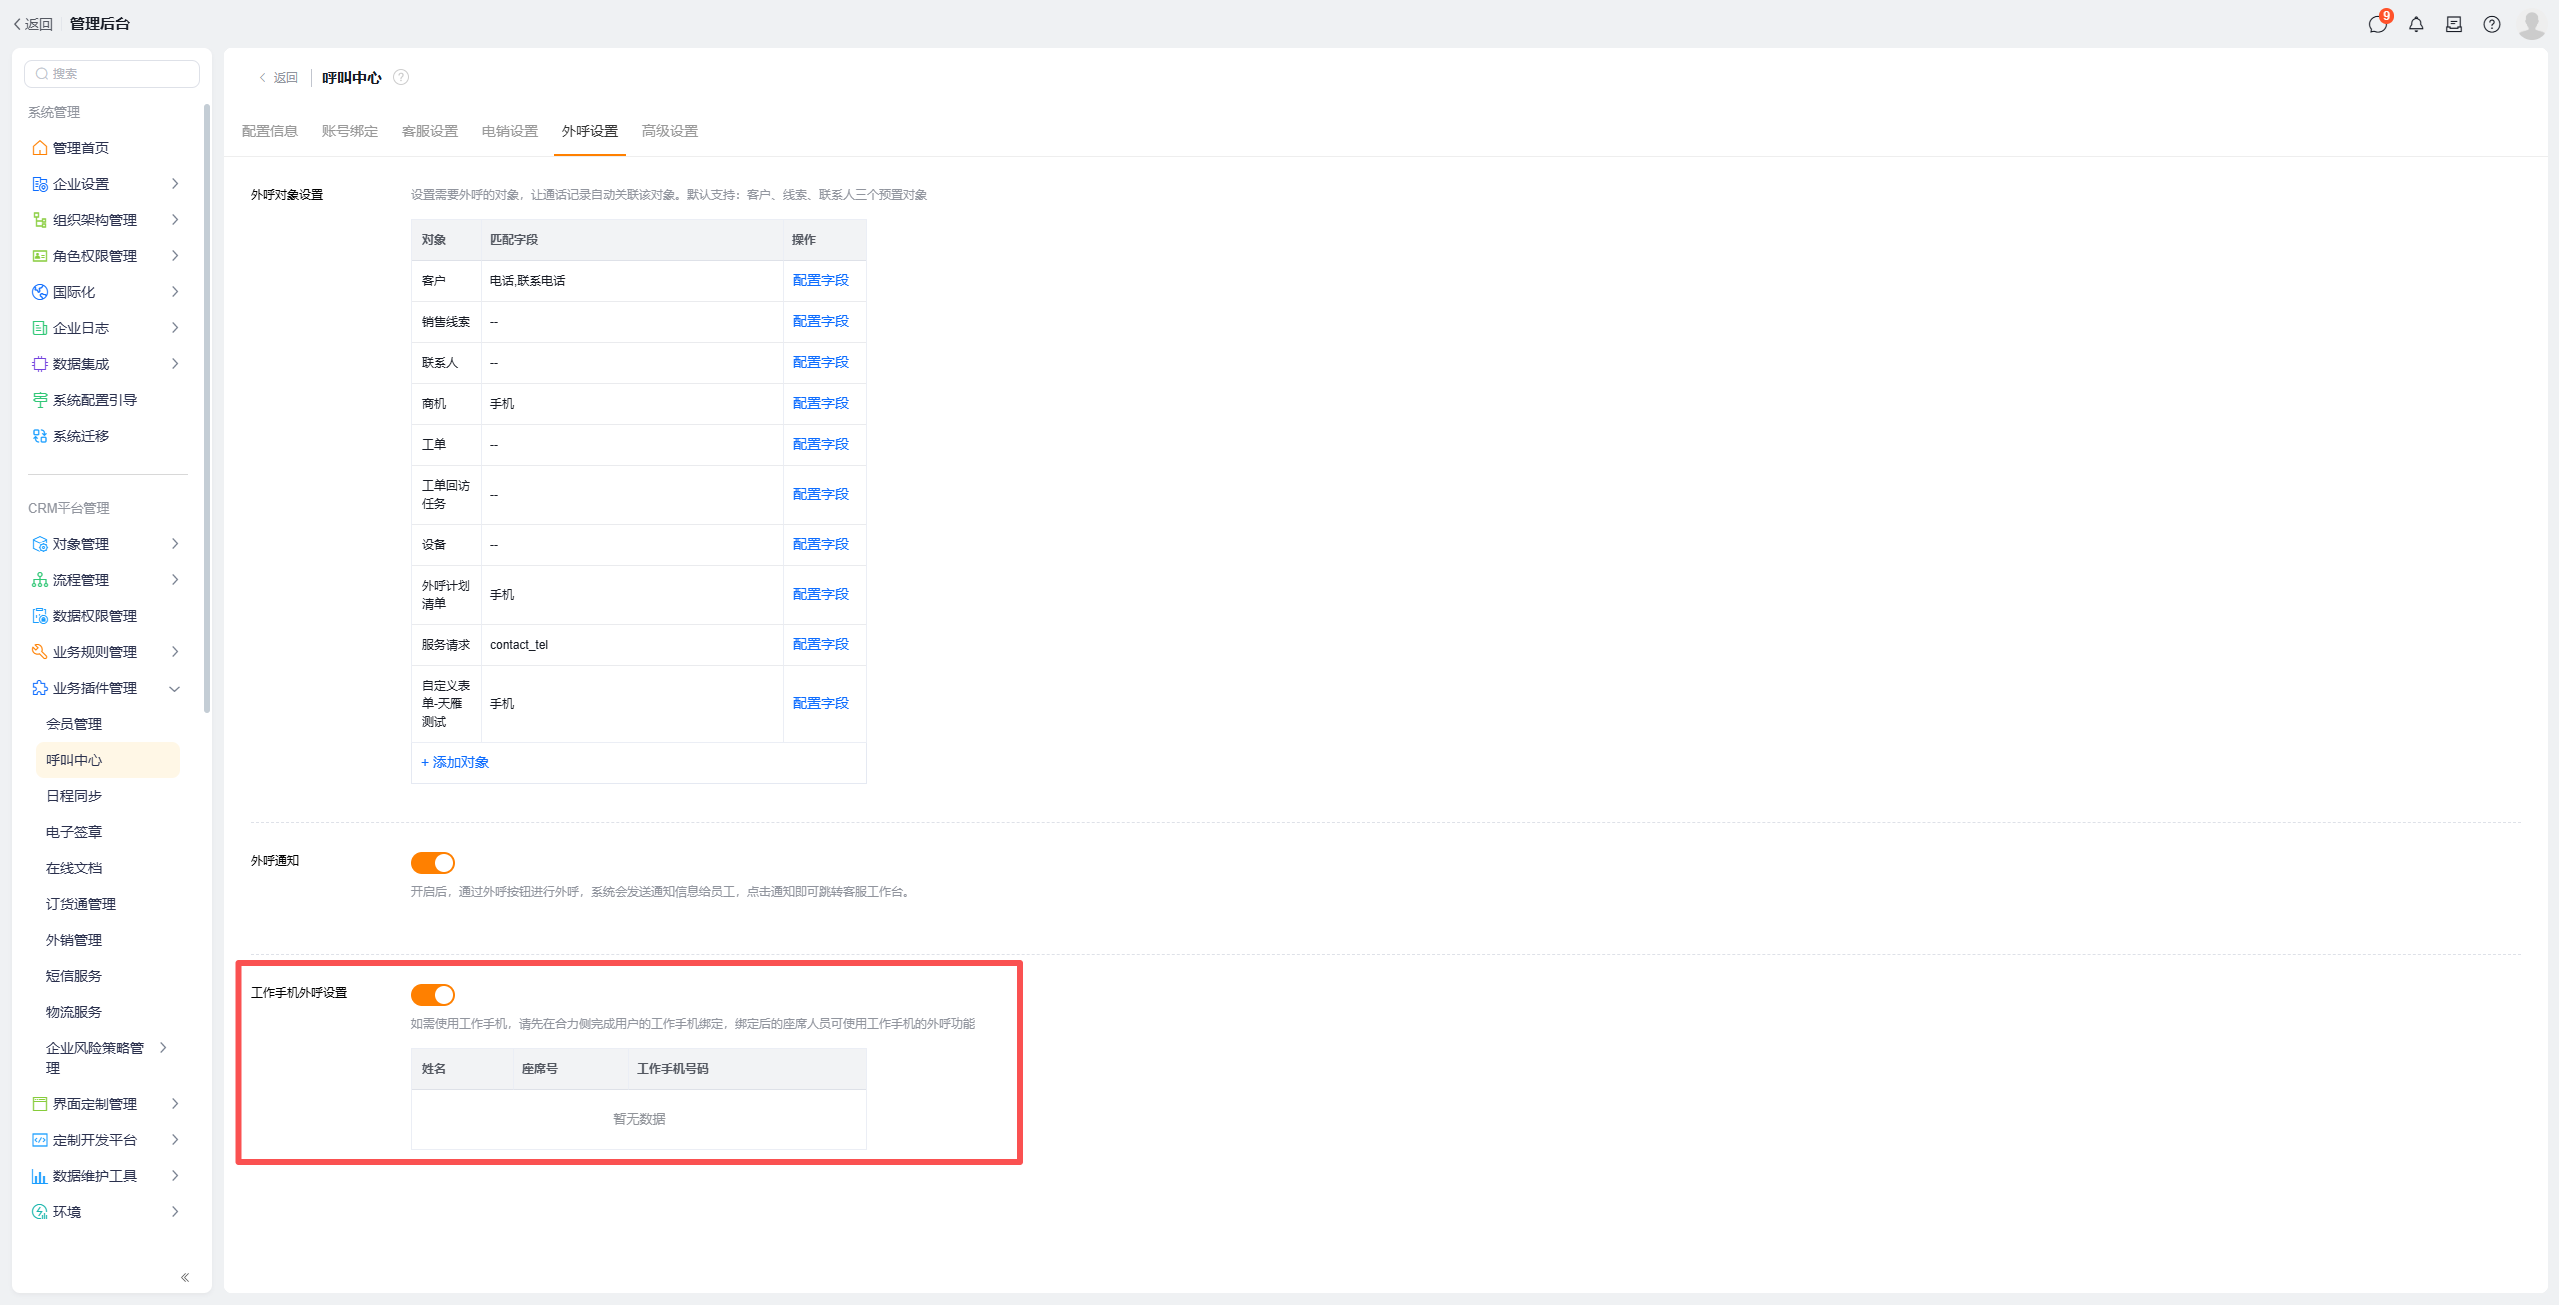Click the 环境 lightning icon
The image size is (2559, 1305).
coord(40,1212)
